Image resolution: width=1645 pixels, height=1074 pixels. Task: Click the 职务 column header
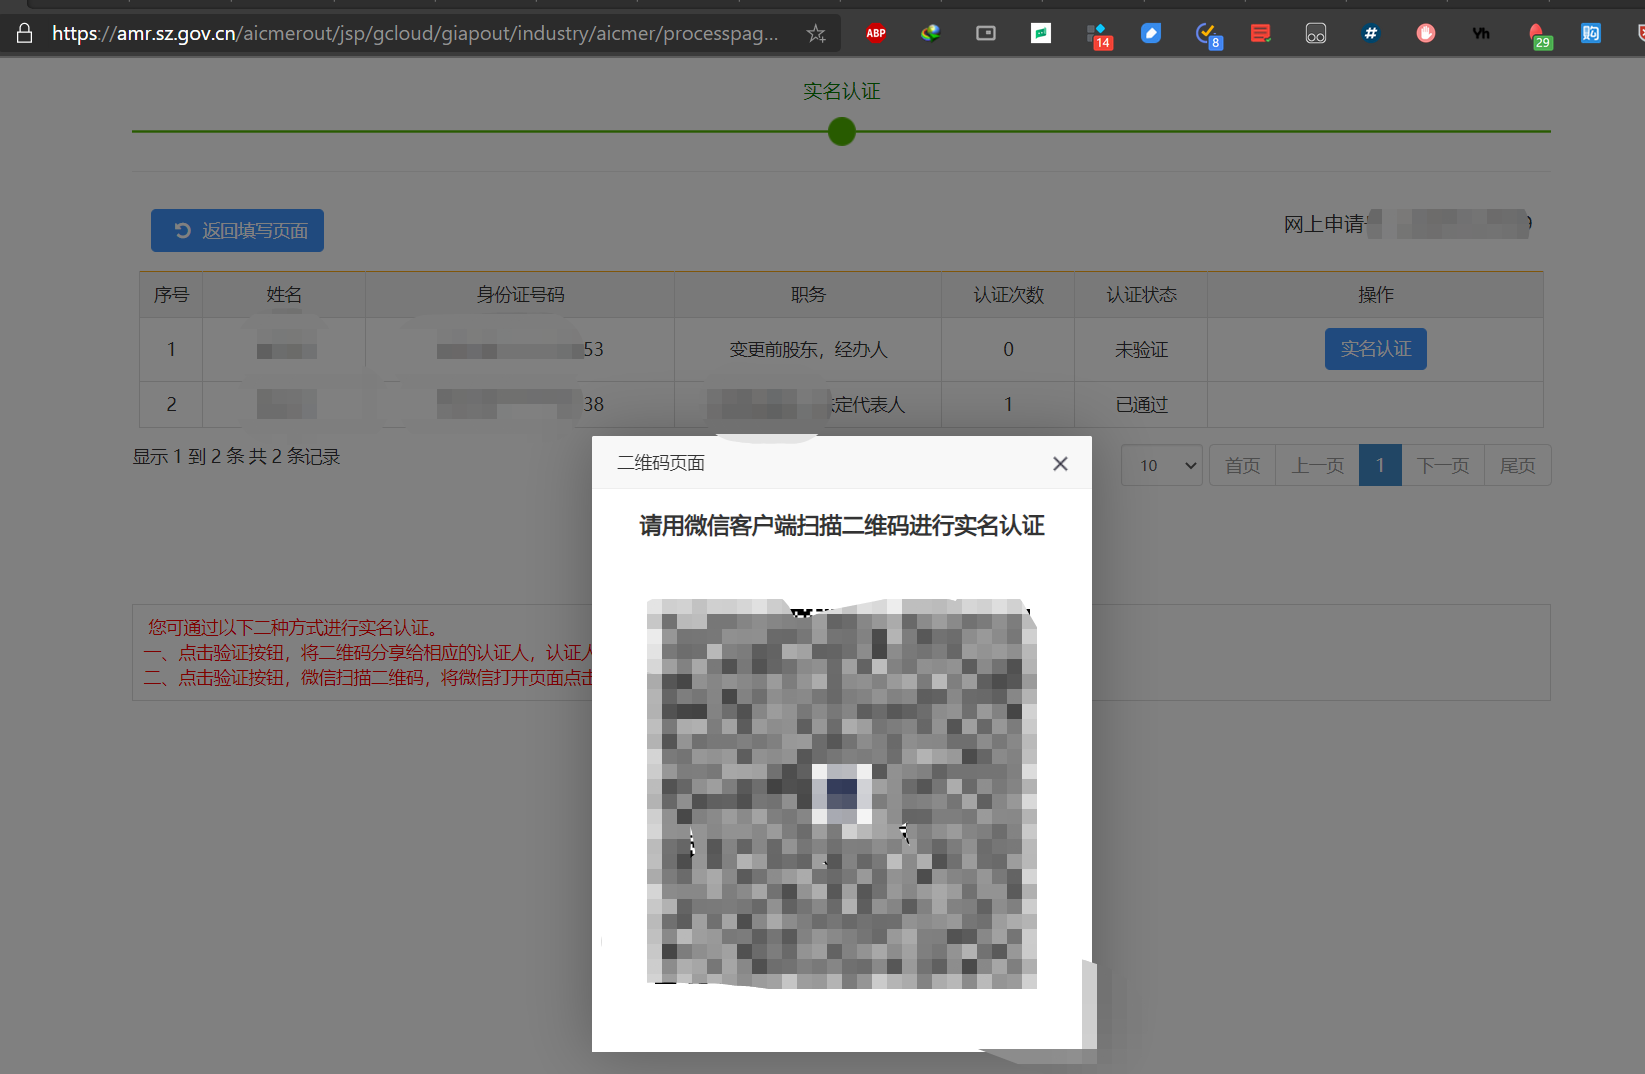(808, 295)
